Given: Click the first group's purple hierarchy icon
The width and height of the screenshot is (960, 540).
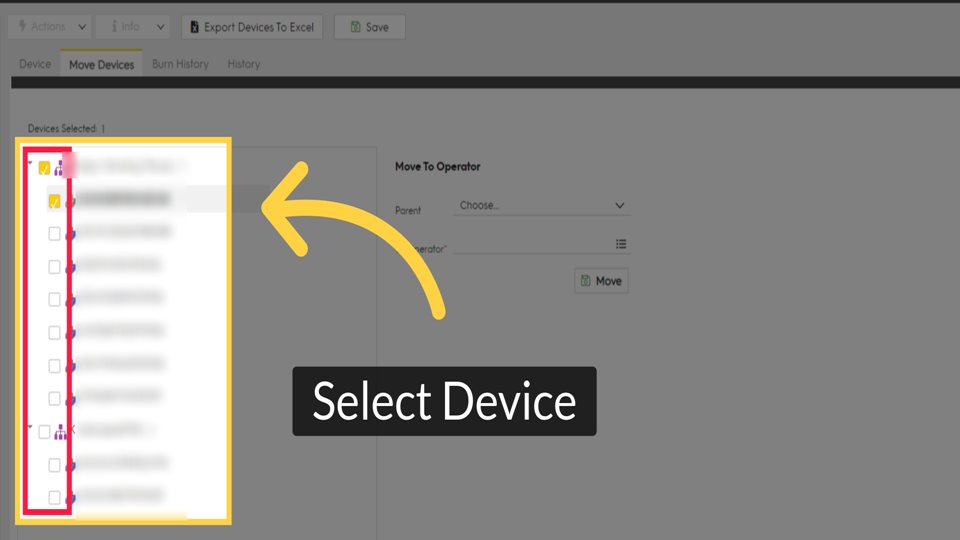Looking at the screenshot, I should click(61, 168).
